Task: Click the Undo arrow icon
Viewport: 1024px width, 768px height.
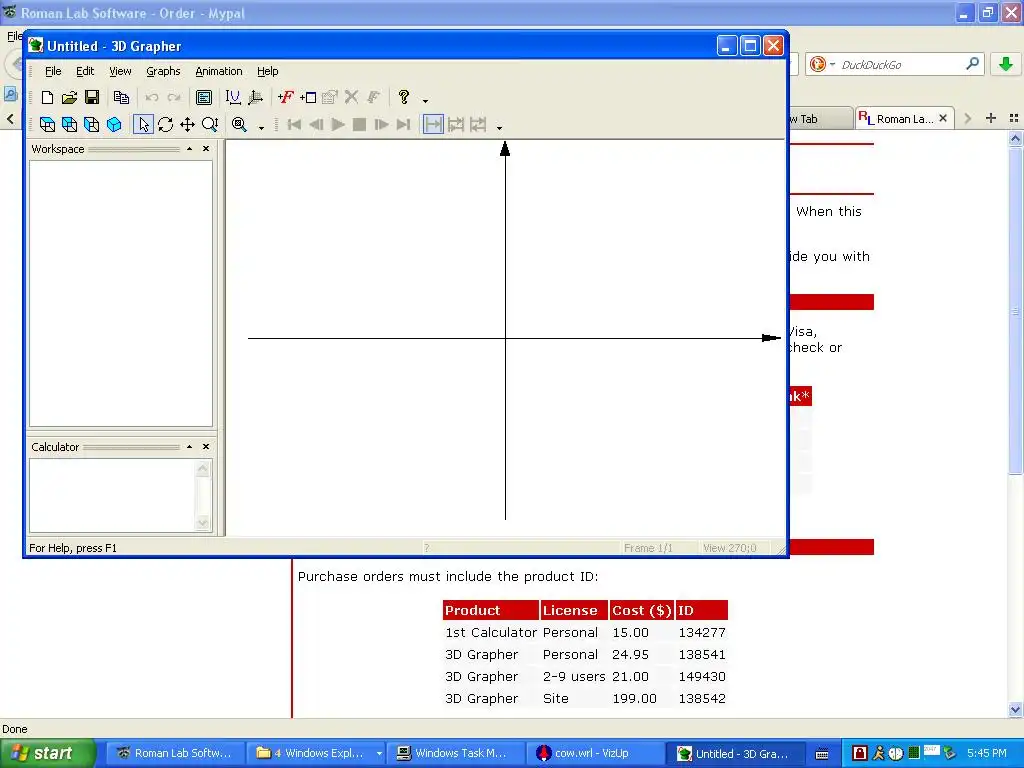Action: point(152,97)
